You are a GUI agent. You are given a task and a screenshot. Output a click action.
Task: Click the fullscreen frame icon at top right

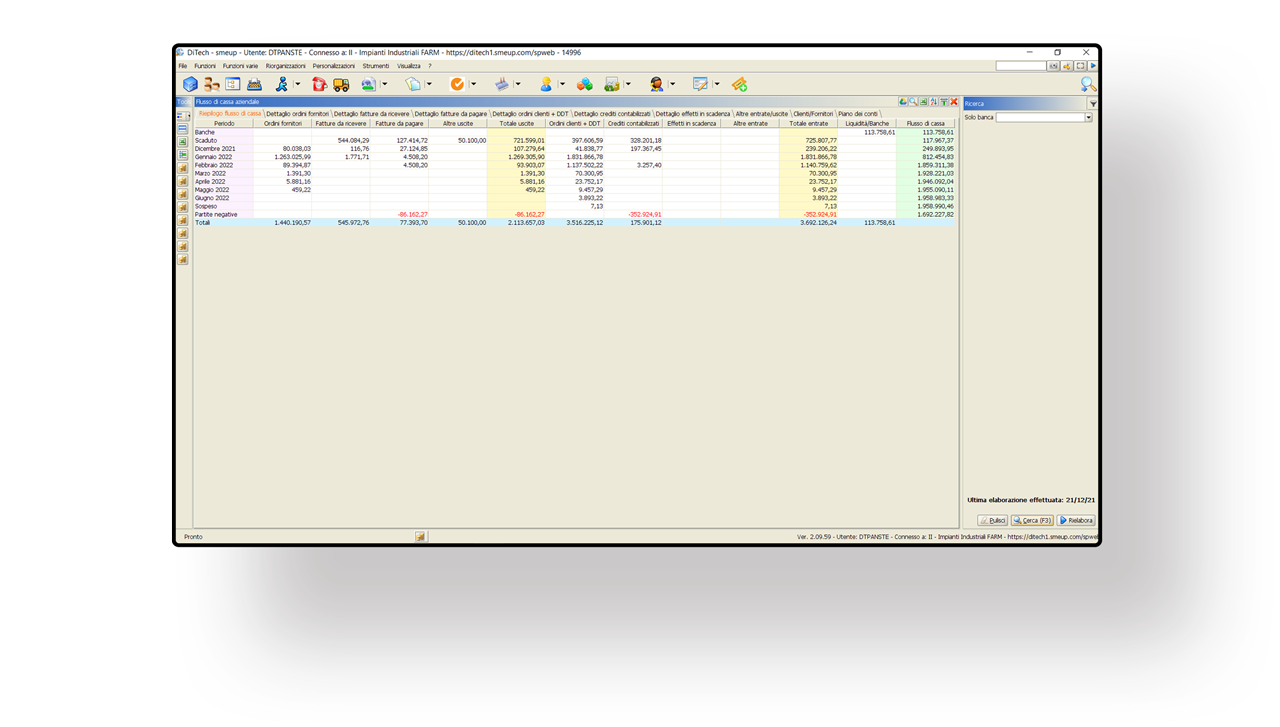1080,66
